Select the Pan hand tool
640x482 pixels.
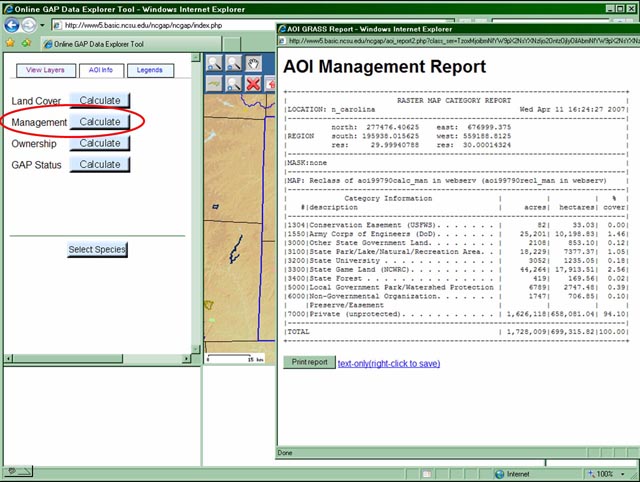[253, 63]
